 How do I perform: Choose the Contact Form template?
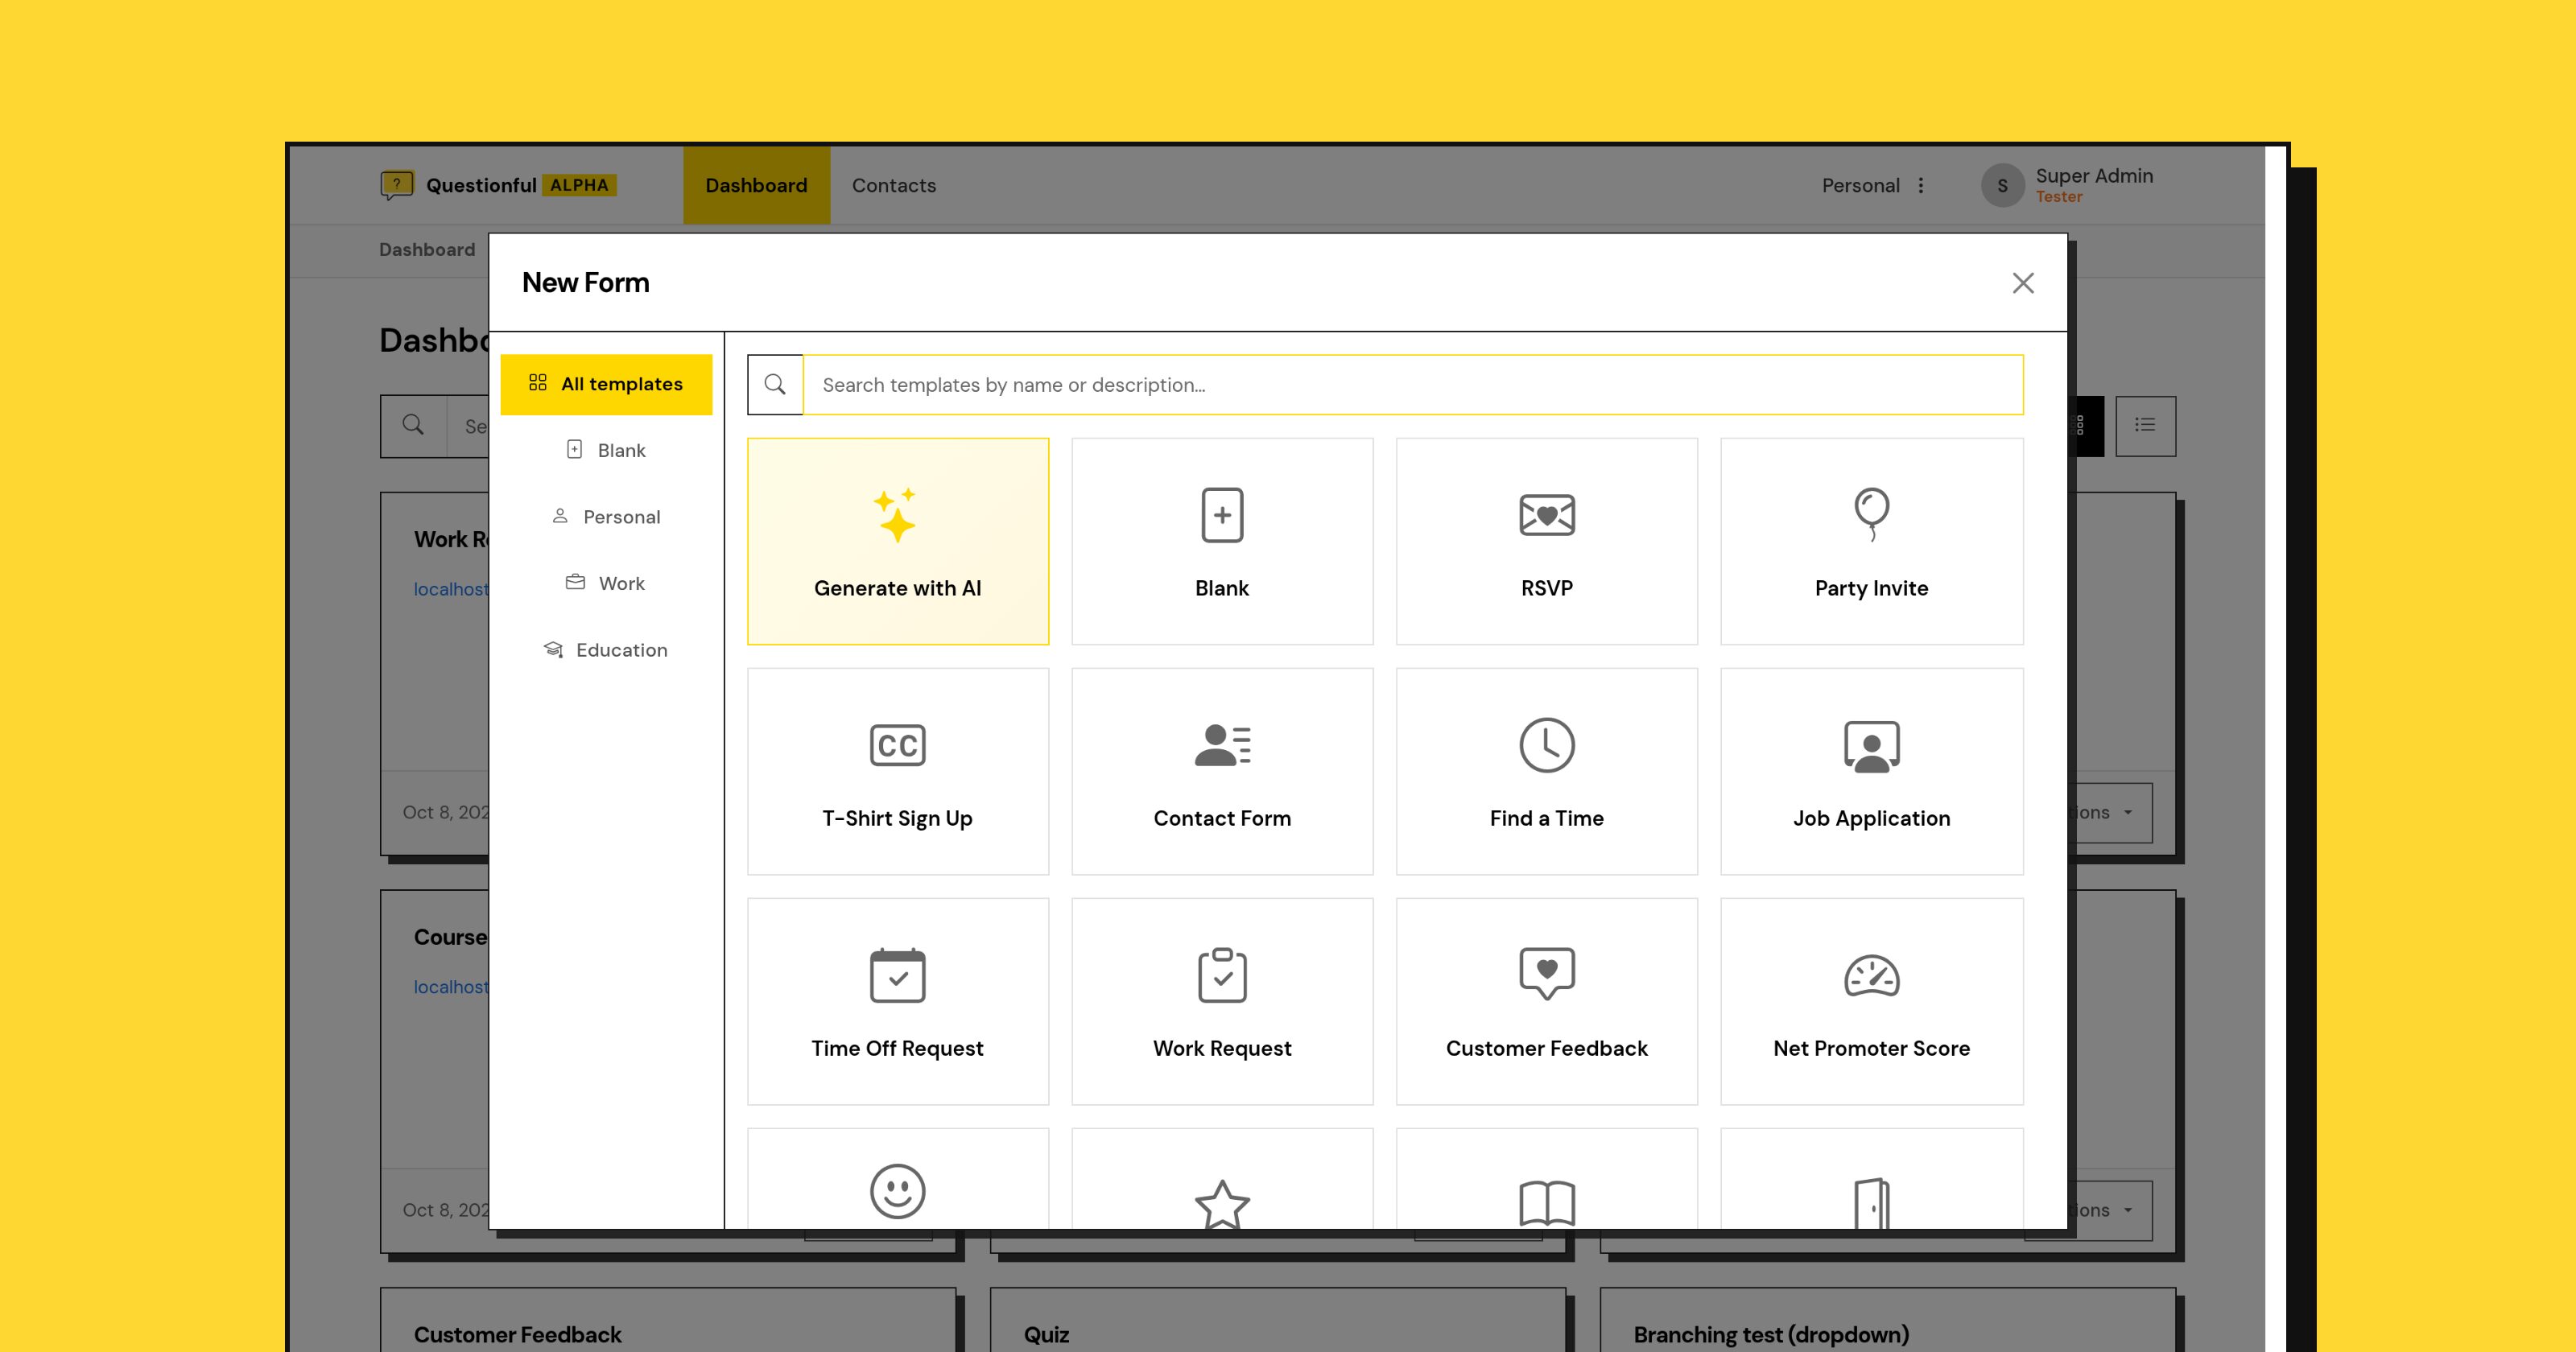(x=1222, y=771)
